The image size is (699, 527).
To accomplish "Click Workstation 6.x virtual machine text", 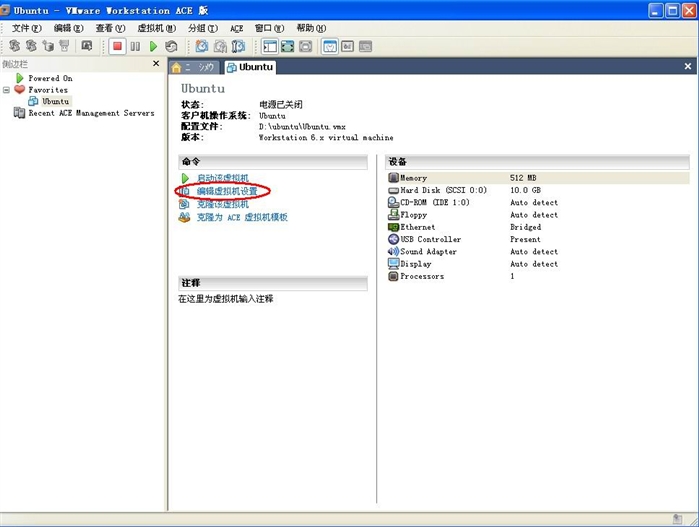I will pos(326,138).
